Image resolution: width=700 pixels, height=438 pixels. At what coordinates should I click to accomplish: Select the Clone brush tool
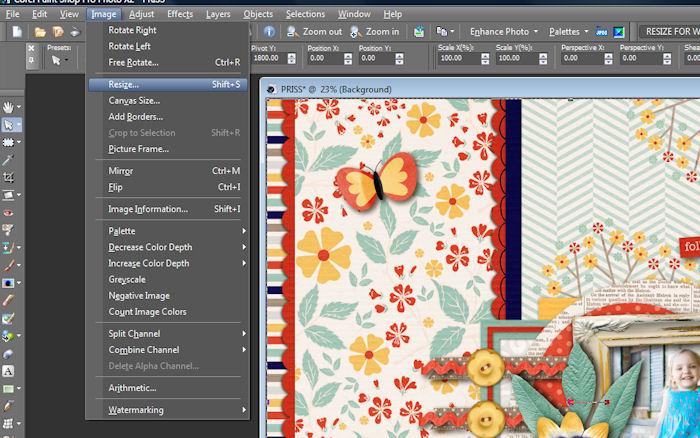click(8, 247)
